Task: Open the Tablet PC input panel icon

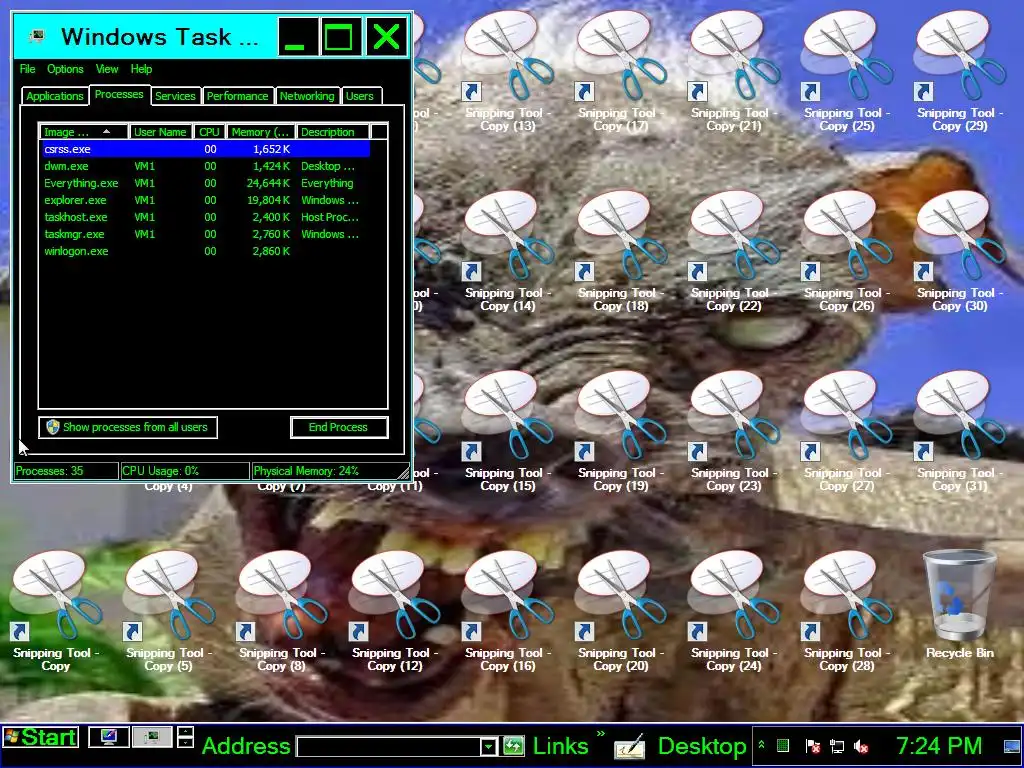Action: 630,746
